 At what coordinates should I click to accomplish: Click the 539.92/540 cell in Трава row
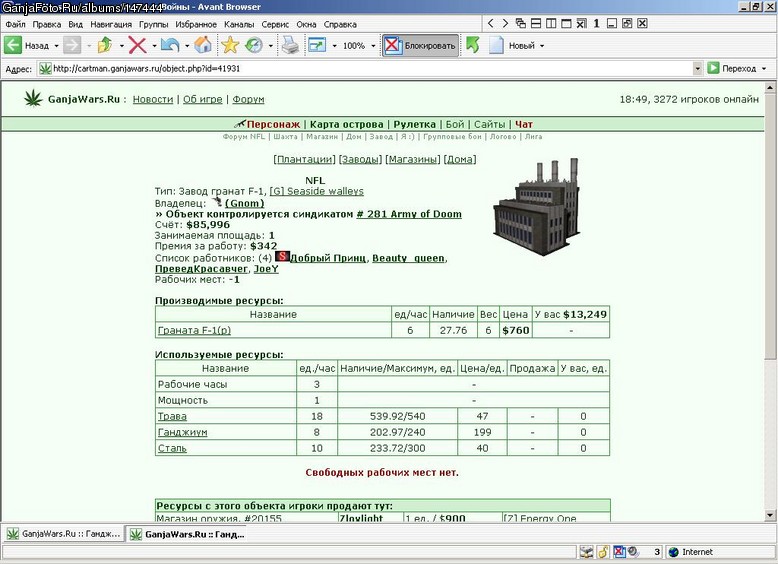click(x=397, y=416)
